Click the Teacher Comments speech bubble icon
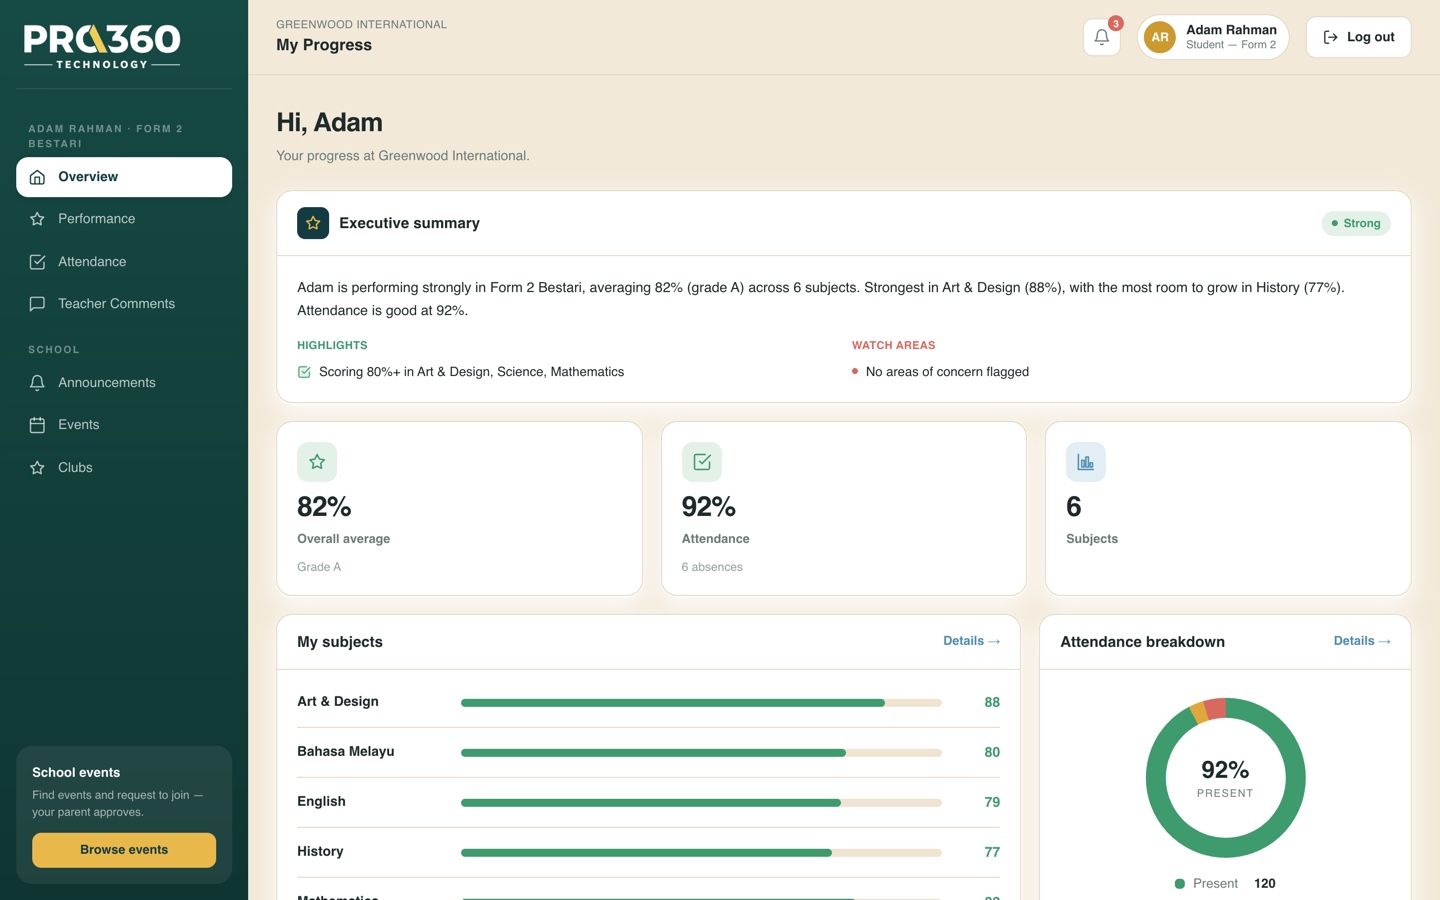This screenshot has height=900, width=1440. [x=37, y=304]
